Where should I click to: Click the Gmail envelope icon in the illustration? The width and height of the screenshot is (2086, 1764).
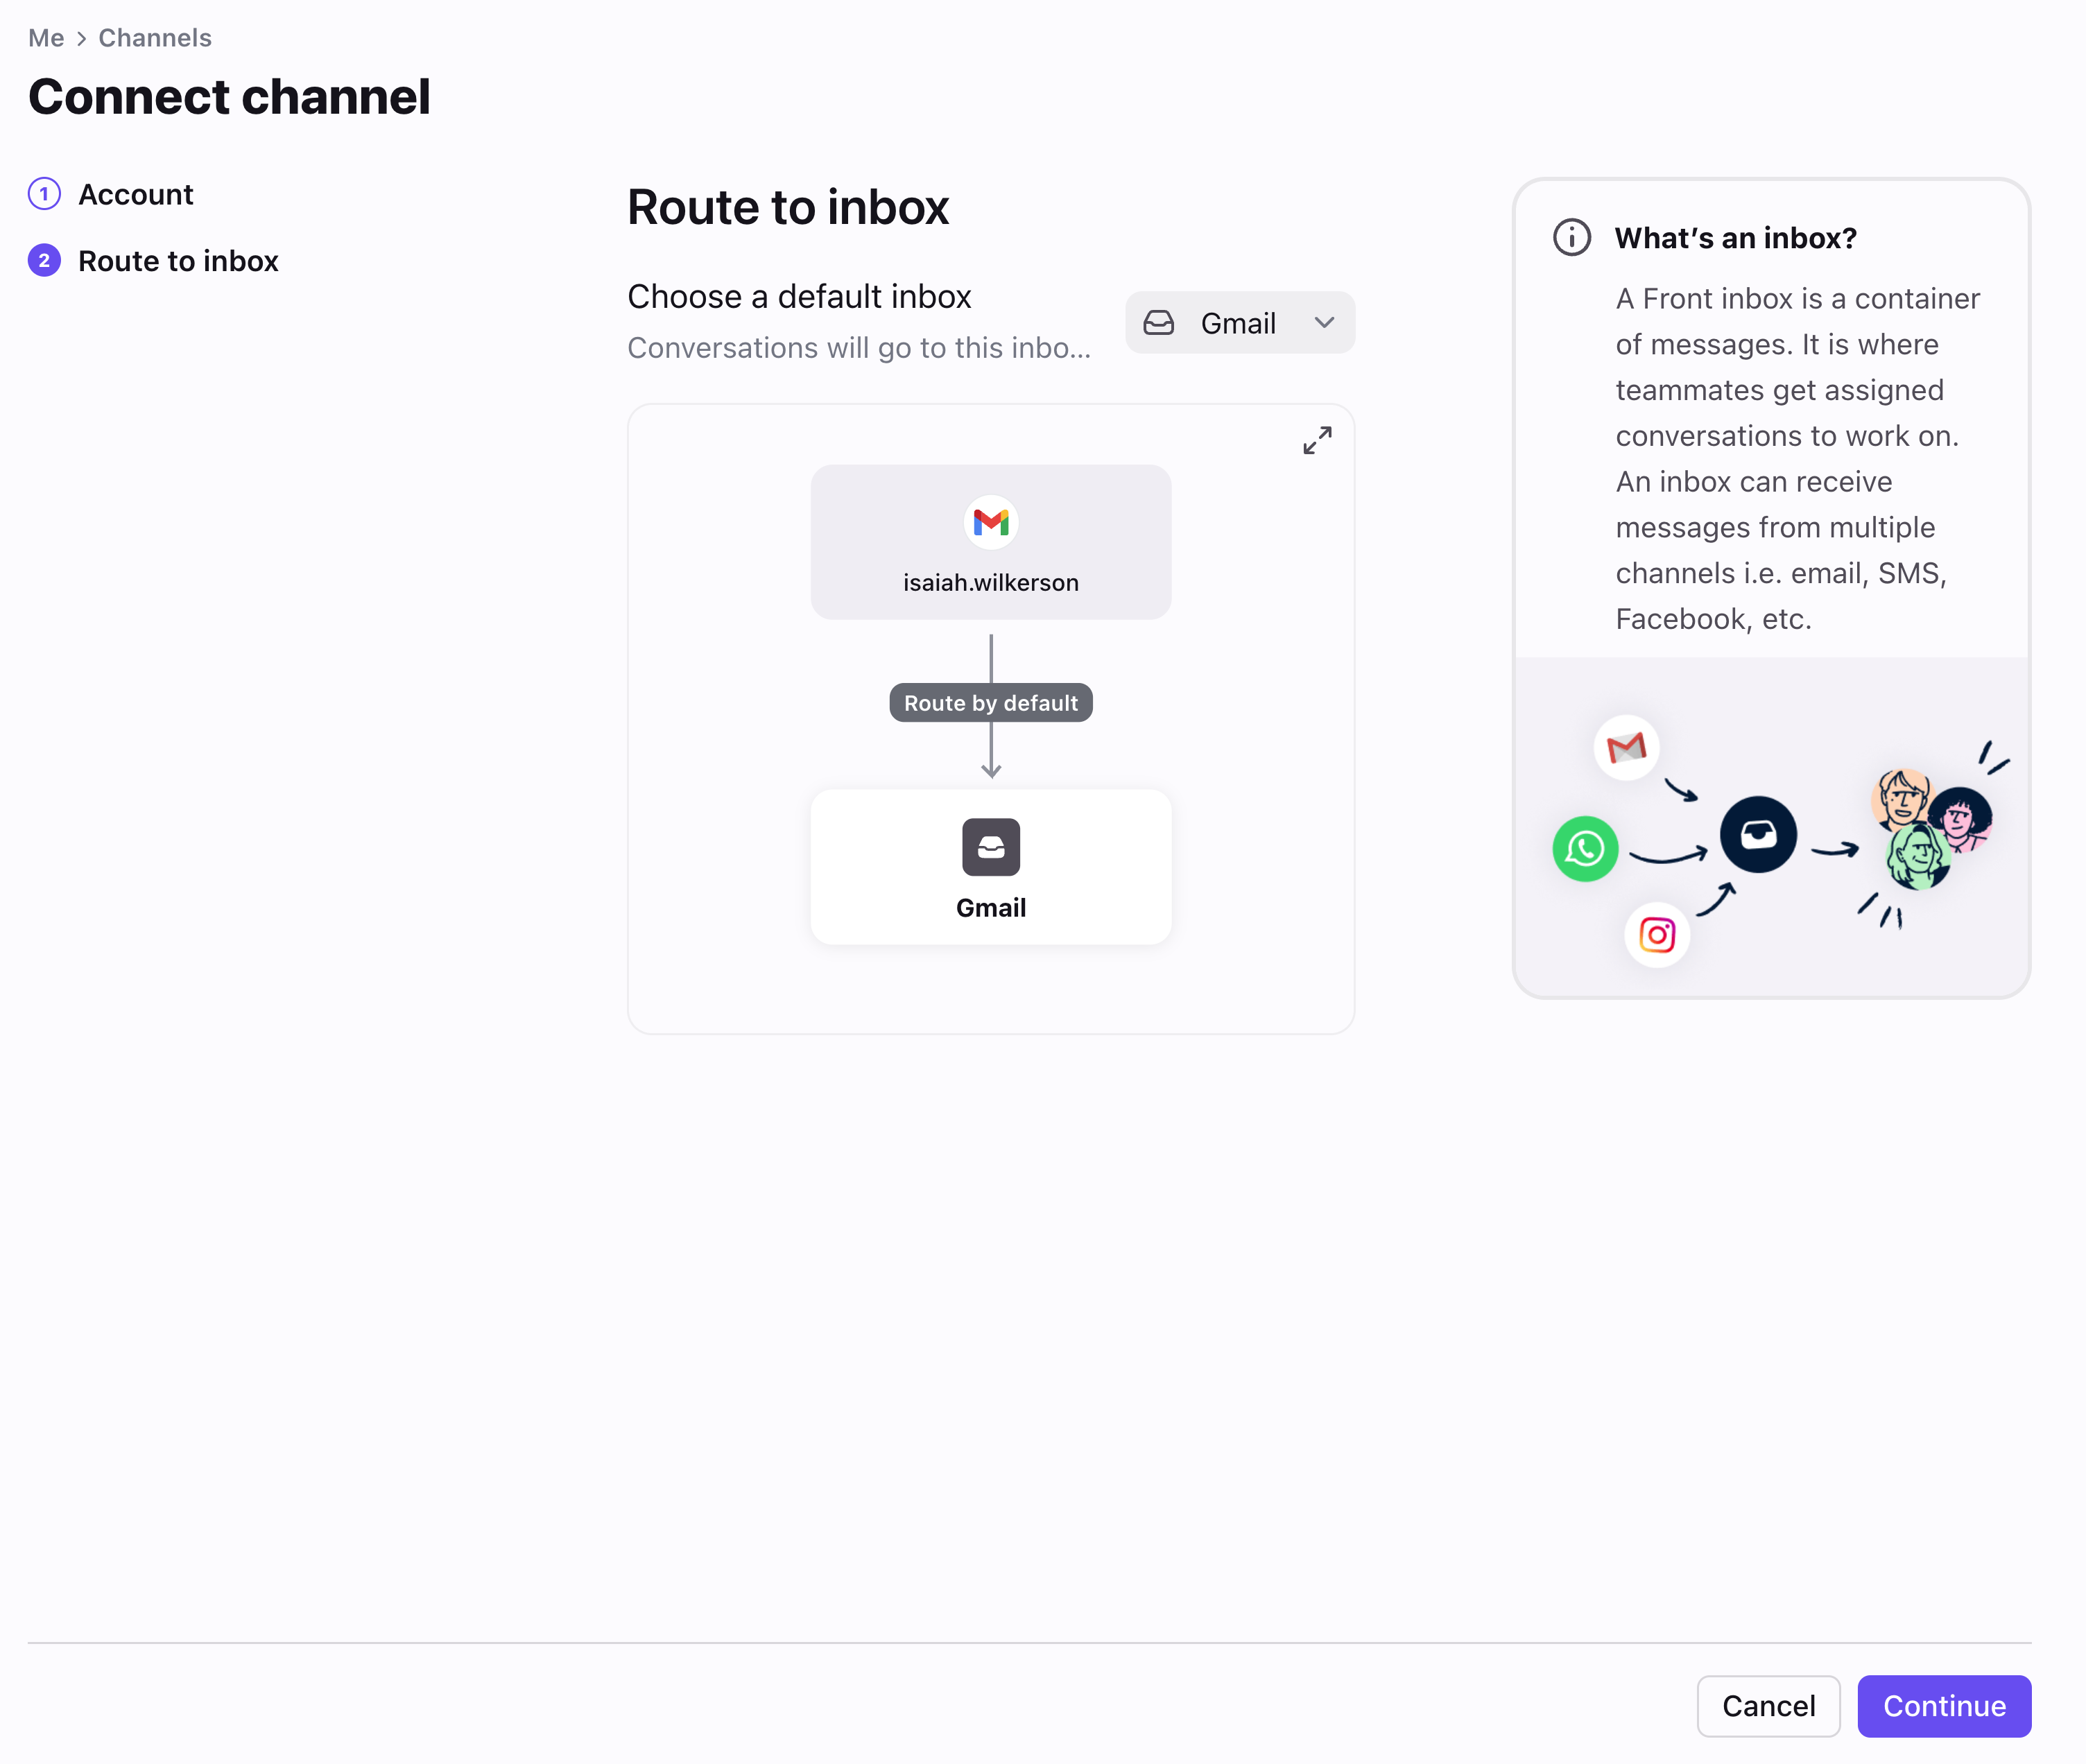click(1626, 747)
